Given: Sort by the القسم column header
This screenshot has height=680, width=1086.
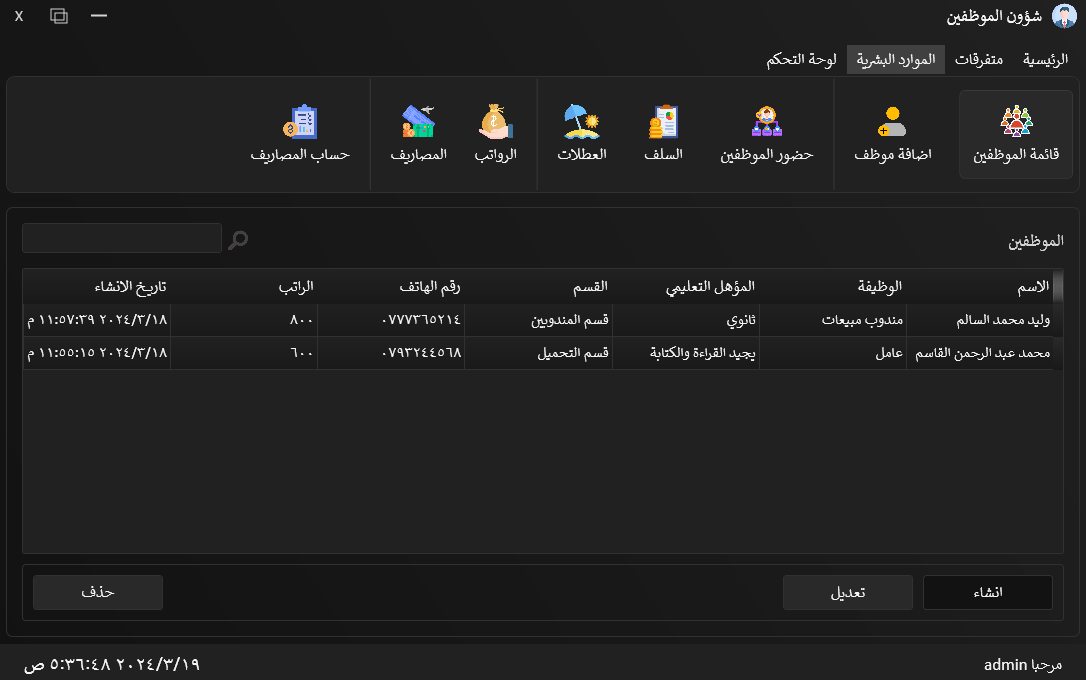Looking at the screenshot, I should pyautogui.click(x=538, y=287).
